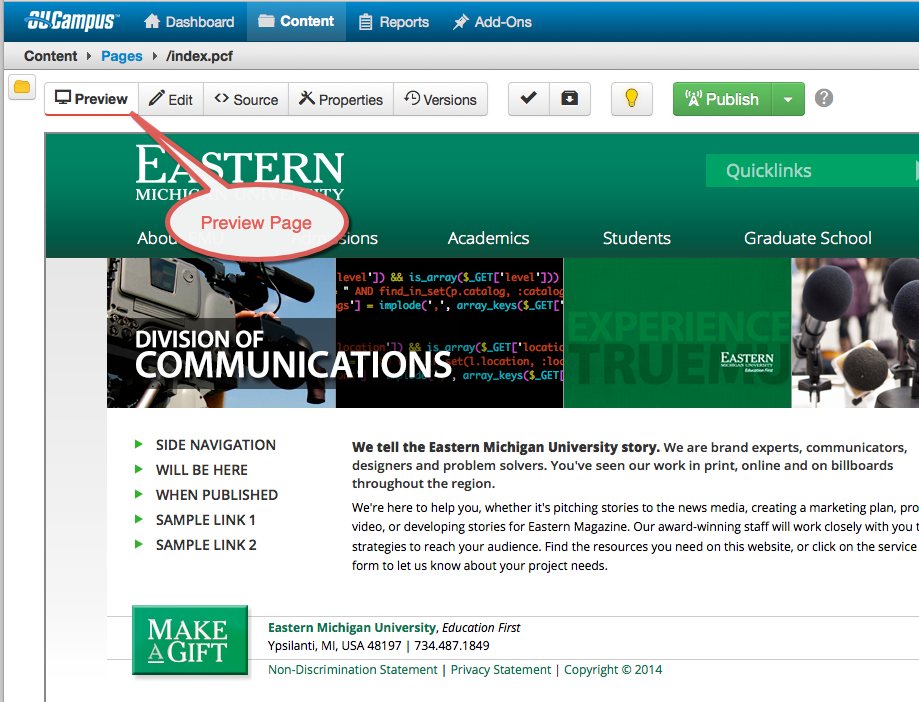Click the light bulb icon button
Viewport: 919px width, 702px height.
click(631, 98)
